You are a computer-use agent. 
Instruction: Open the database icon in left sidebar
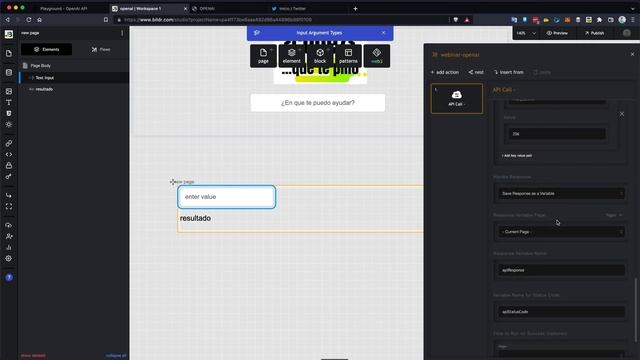pyautogui.click(x=9, y=72)
